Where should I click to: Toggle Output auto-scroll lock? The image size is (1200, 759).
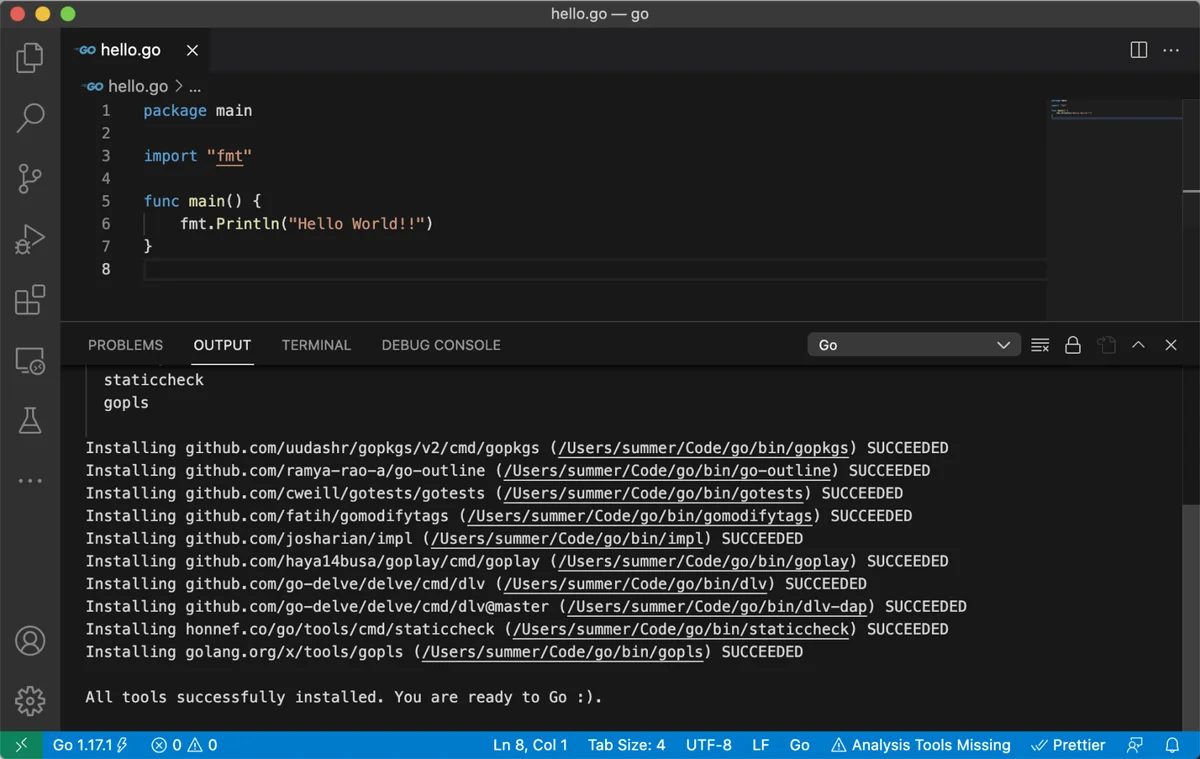(1073, 345)
